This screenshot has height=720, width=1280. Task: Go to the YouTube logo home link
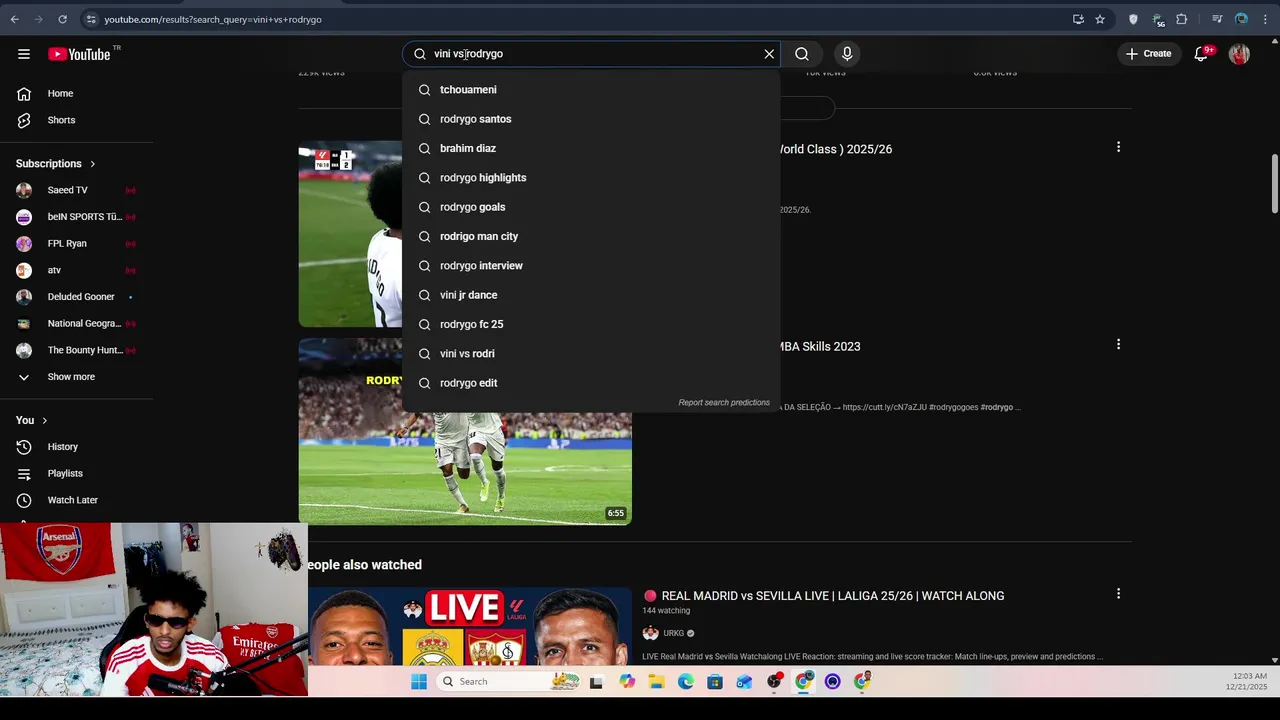(x=79, y=54)
